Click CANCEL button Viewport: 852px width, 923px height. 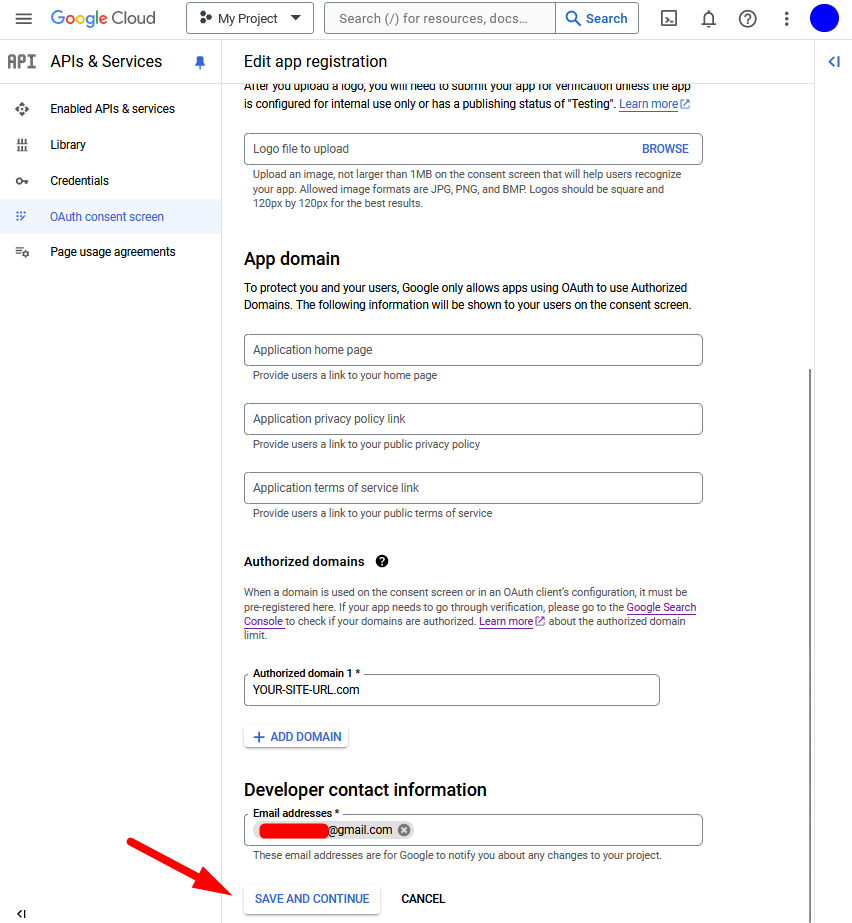coord(423,899)
